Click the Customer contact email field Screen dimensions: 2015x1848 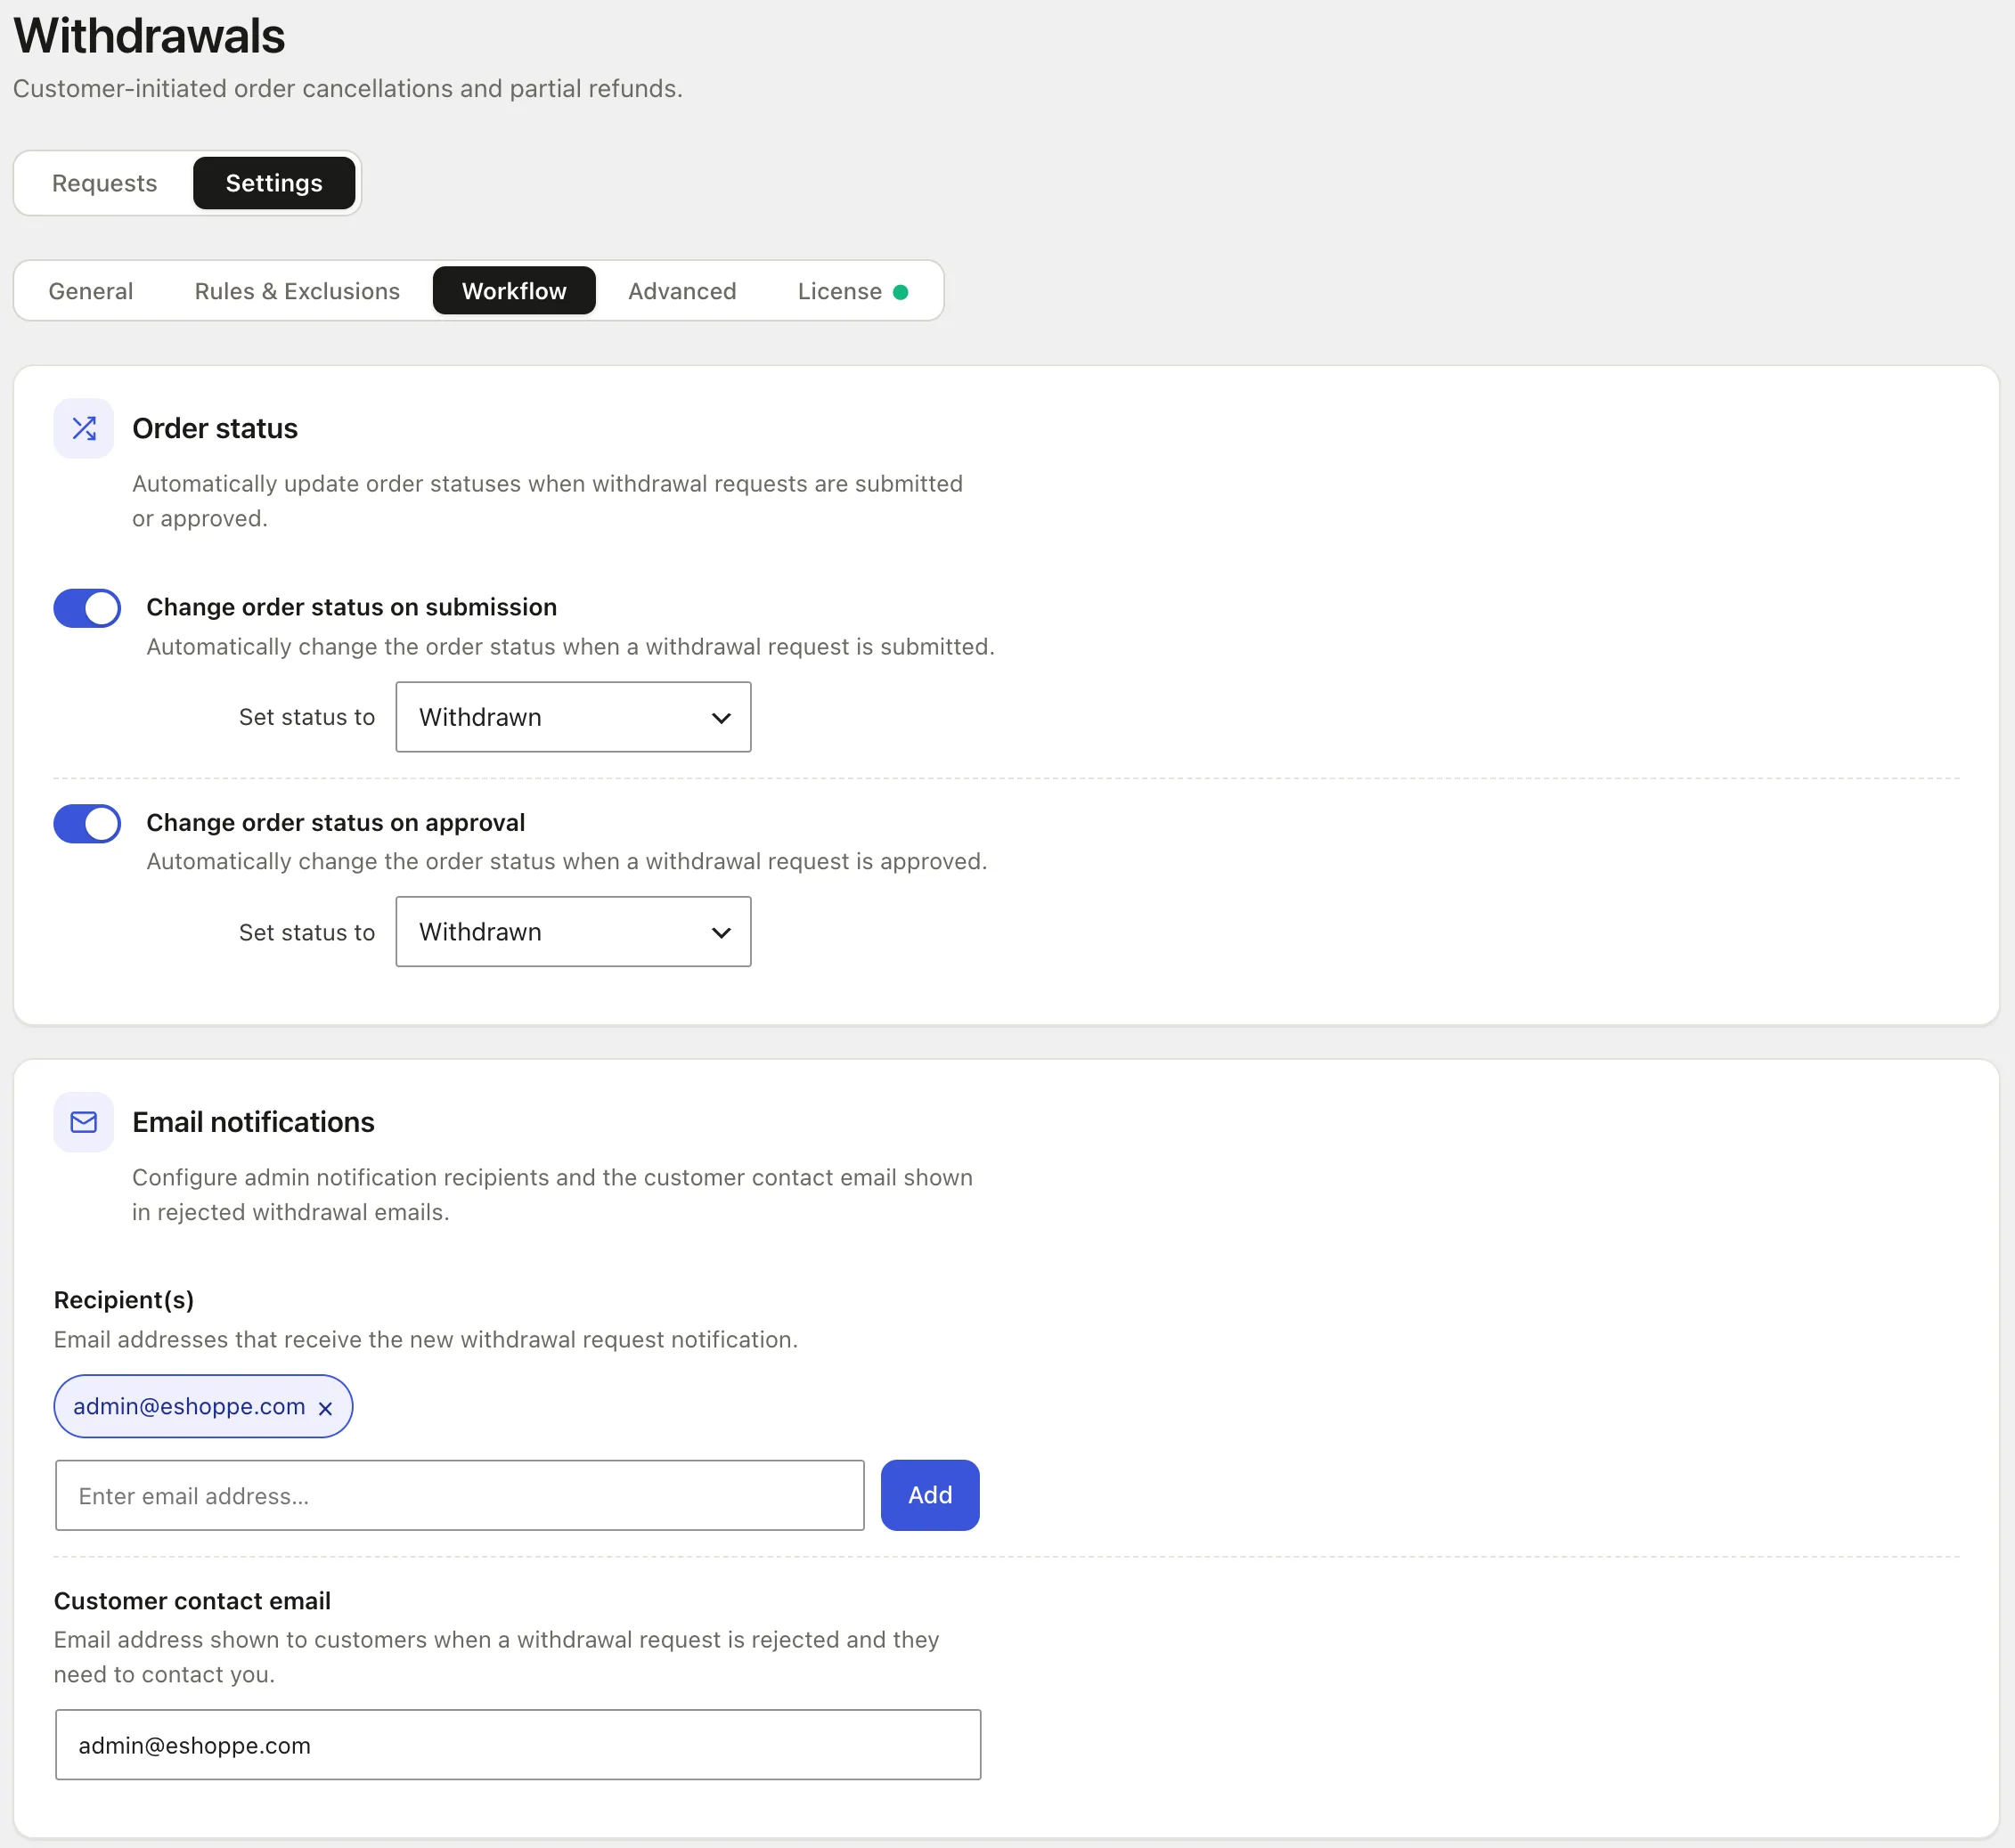click(x=518, y=1744)
